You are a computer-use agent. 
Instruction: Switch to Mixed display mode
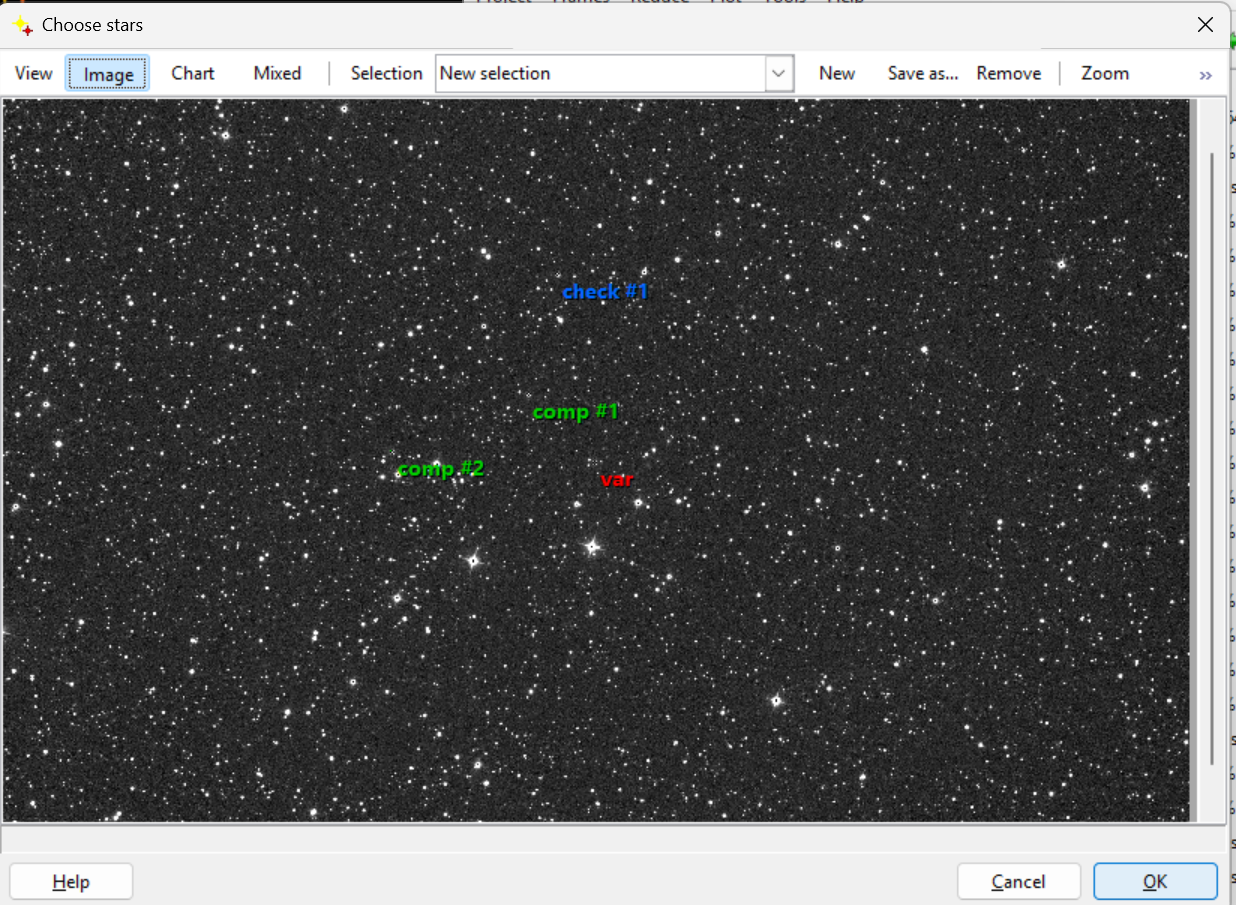(x=277, y=74)
